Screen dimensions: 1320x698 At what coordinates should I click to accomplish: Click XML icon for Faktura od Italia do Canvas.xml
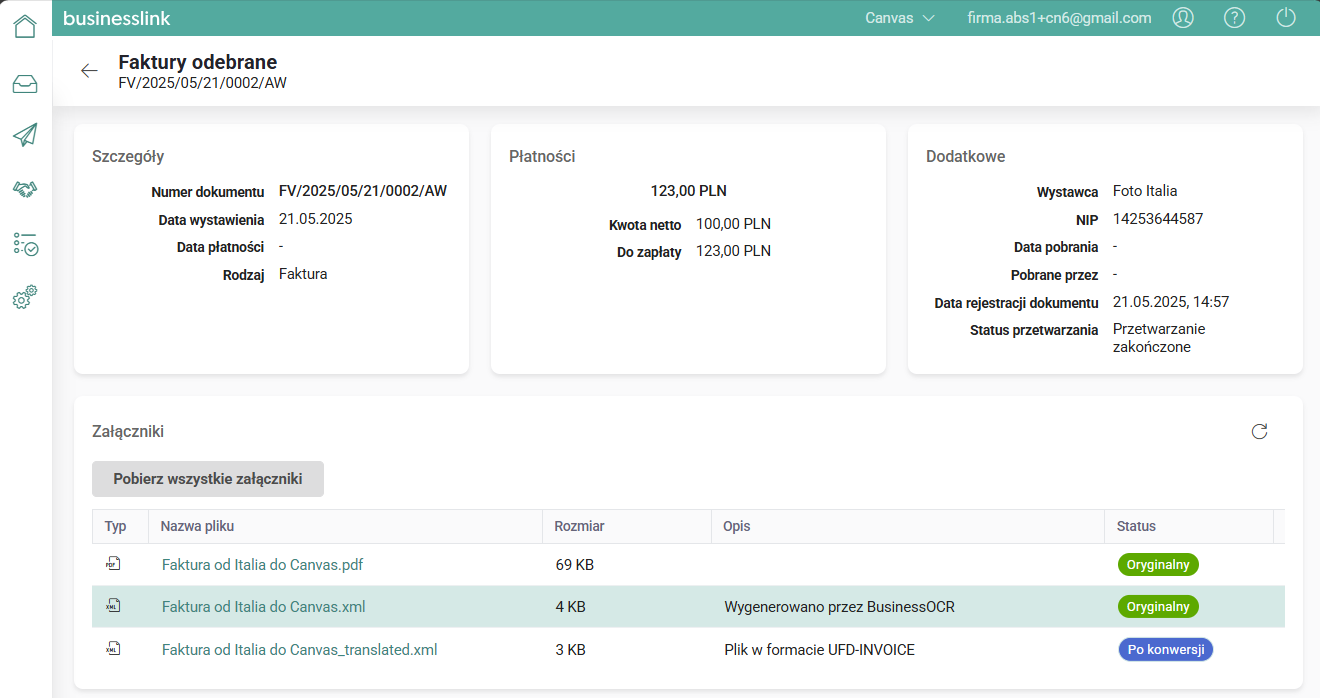113,606
